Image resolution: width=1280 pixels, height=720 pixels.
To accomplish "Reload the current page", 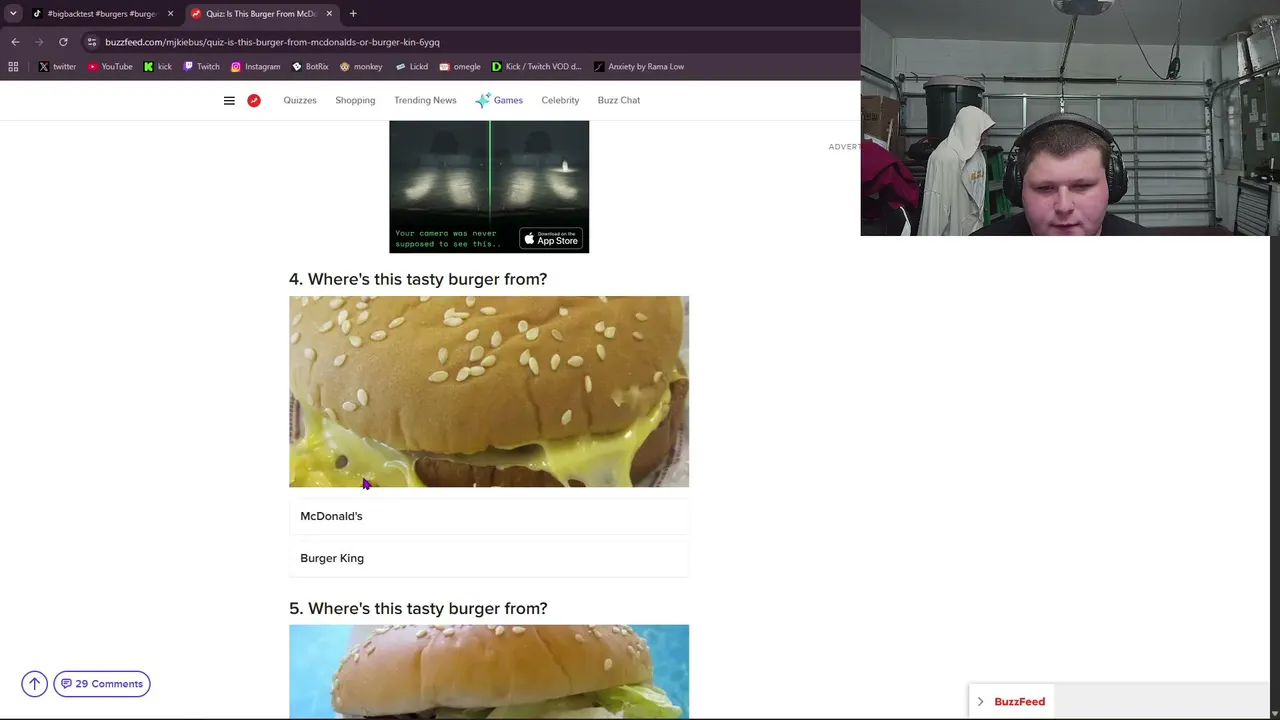I will (63, 42).
